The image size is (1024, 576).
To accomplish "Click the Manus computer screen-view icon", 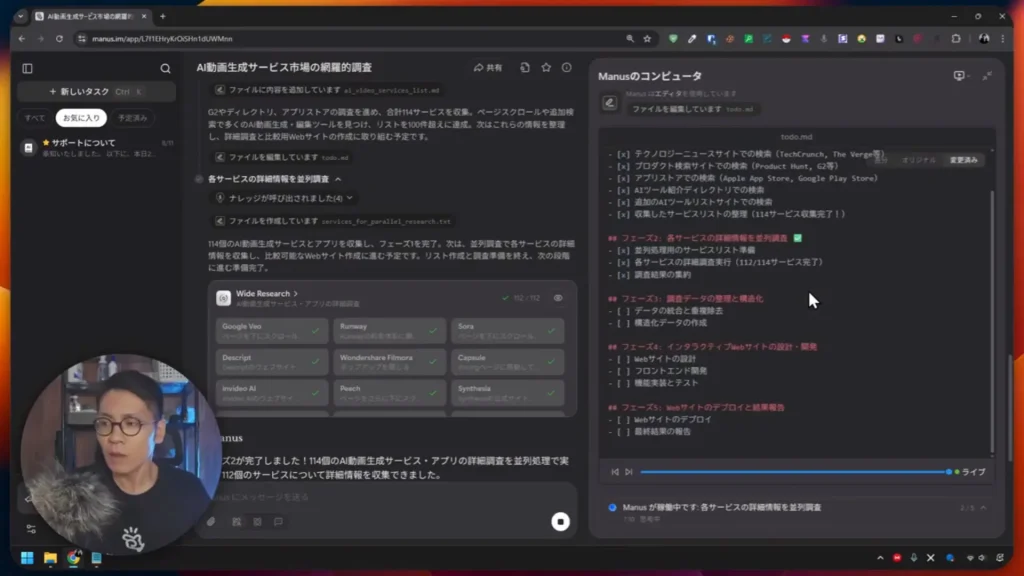I will (x=959, y=76).
